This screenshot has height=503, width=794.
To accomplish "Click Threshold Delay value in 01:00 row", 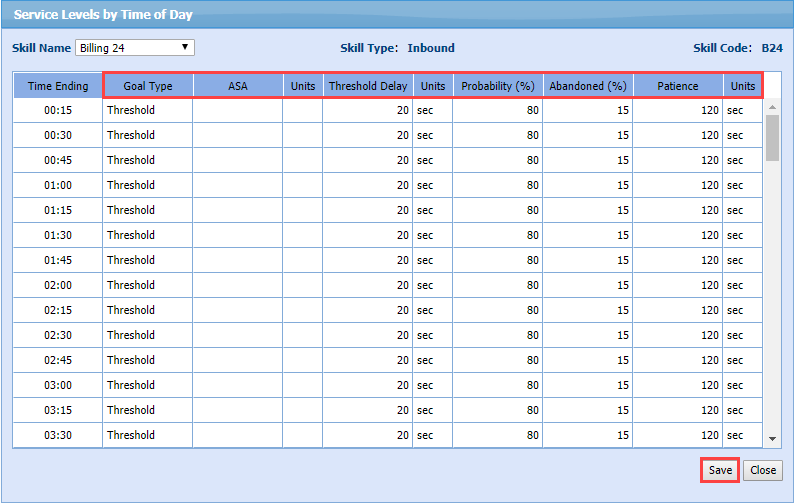I will tap(367, 185).
